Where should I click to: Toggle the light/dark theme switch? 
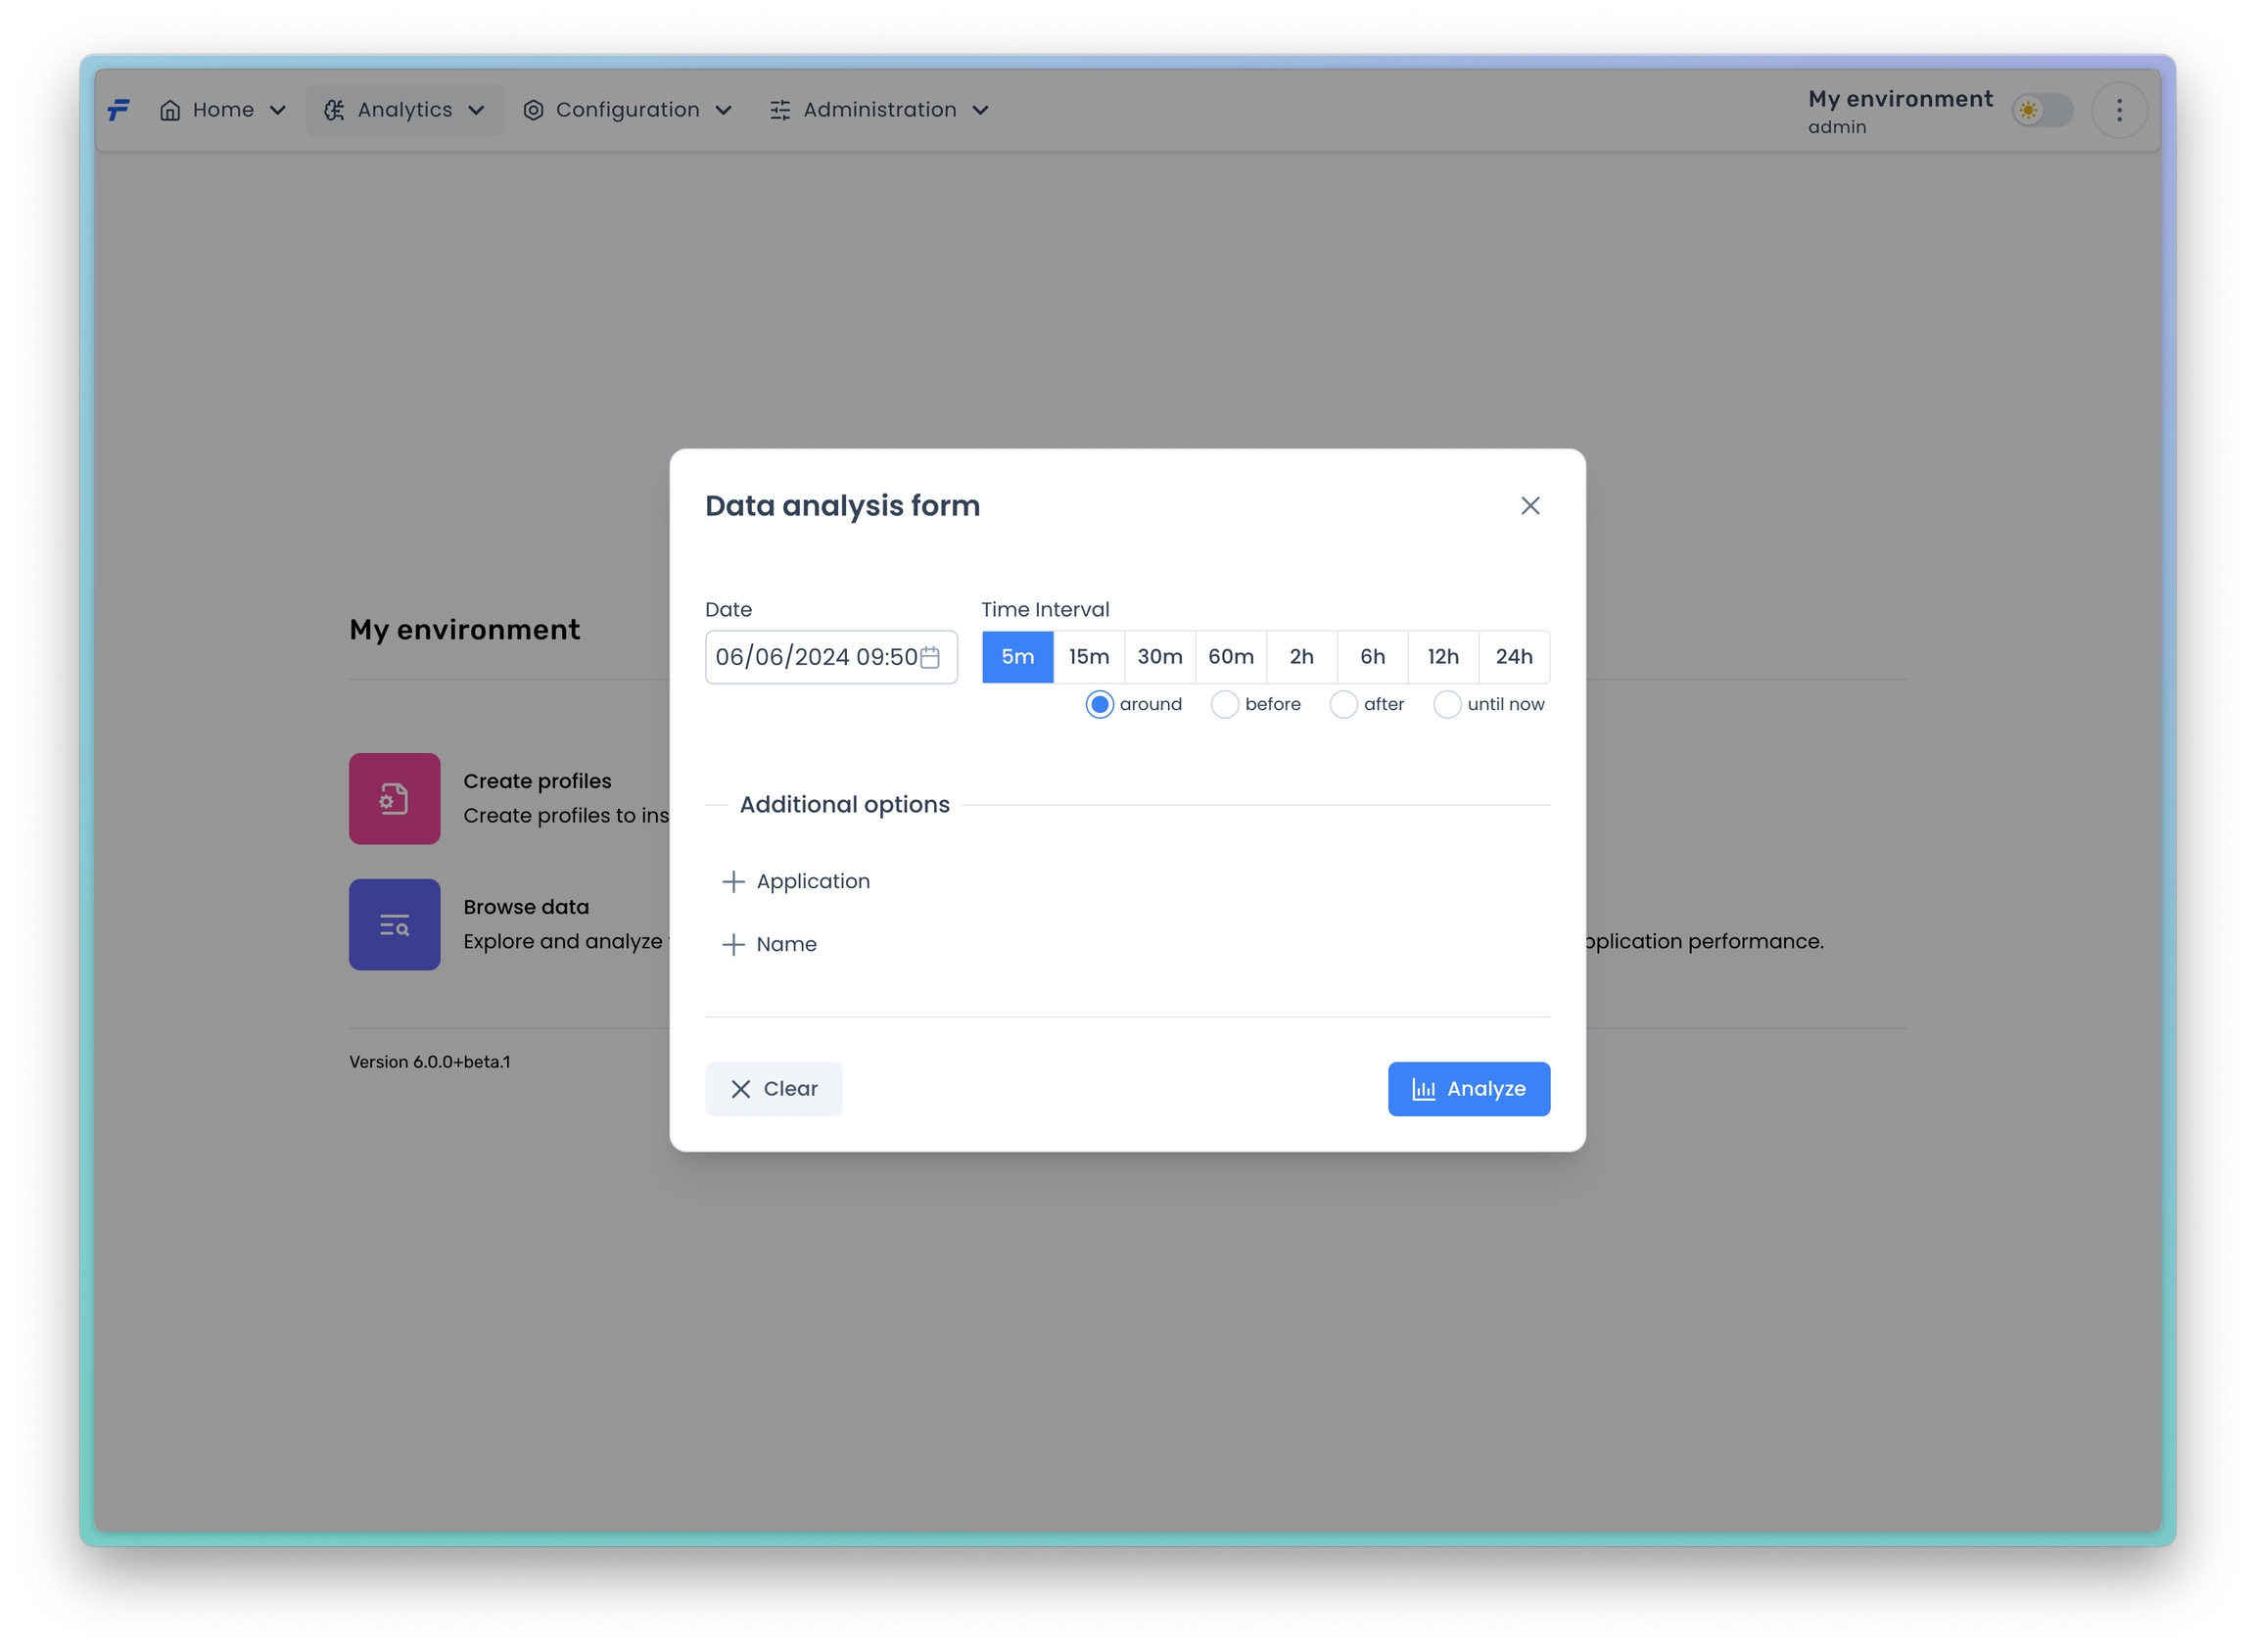(x=2041, y=110)
